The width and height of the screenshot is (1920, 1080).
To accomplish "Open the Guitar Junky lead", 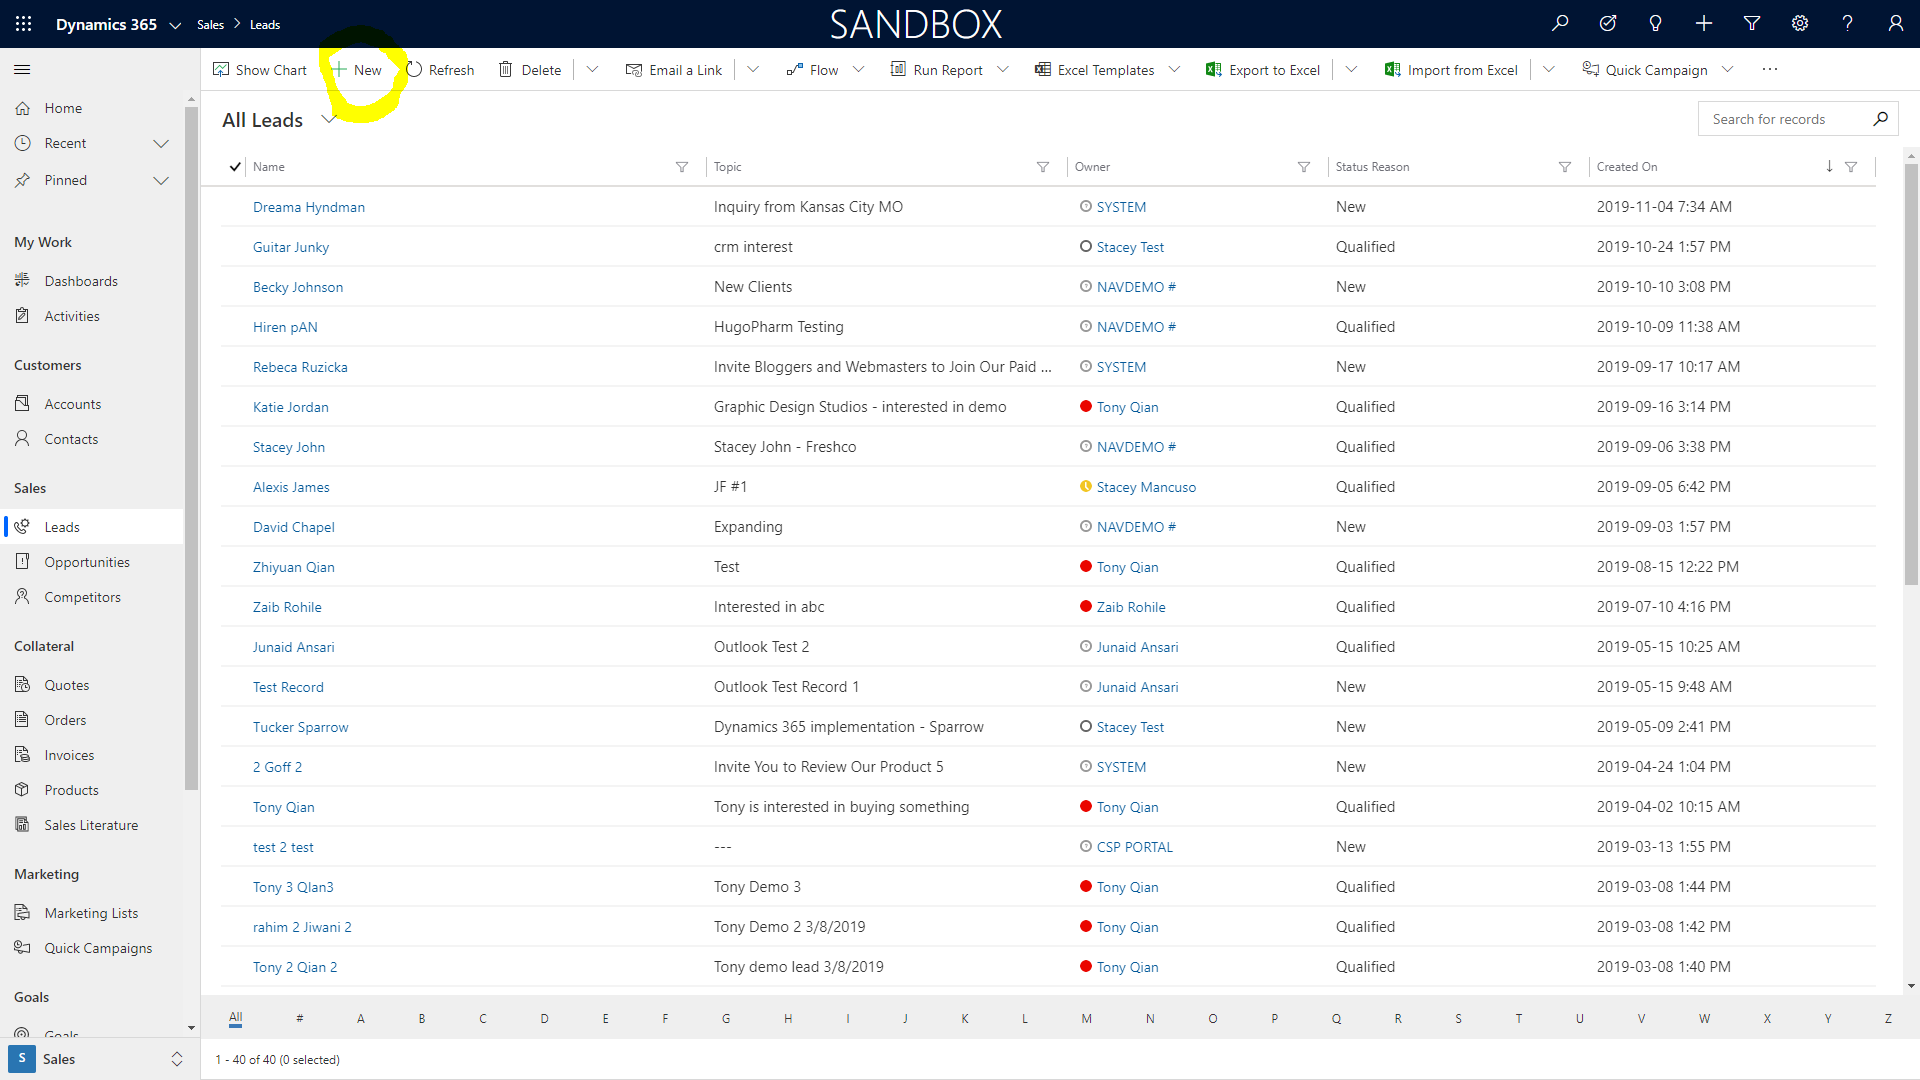I will 291,247.
